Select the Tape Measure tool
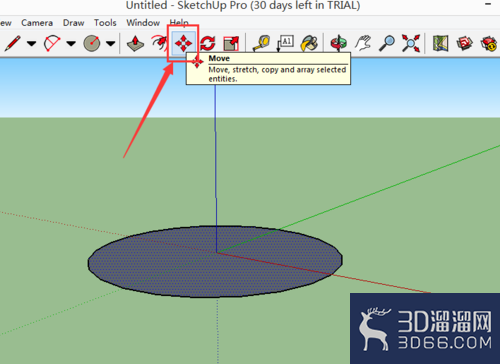Image resolution: width=500 pixels, height=364 pixels. [261, 43]
